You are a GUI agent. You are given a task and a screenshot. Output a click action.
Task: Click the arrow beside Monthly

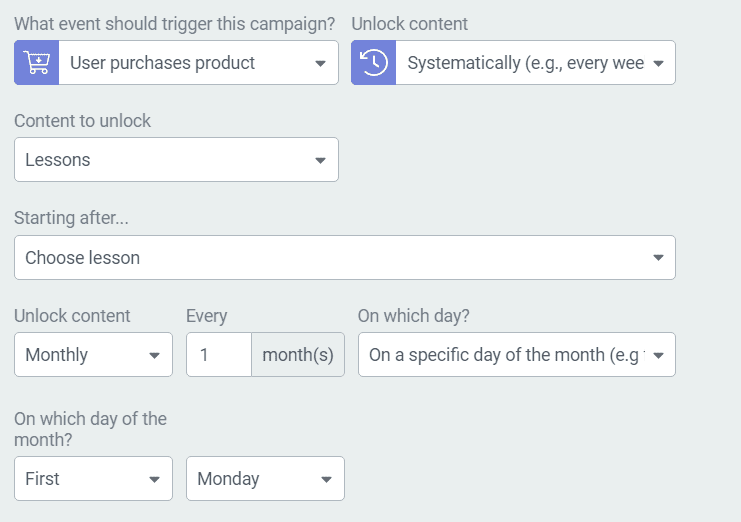(x=154, y=356)
